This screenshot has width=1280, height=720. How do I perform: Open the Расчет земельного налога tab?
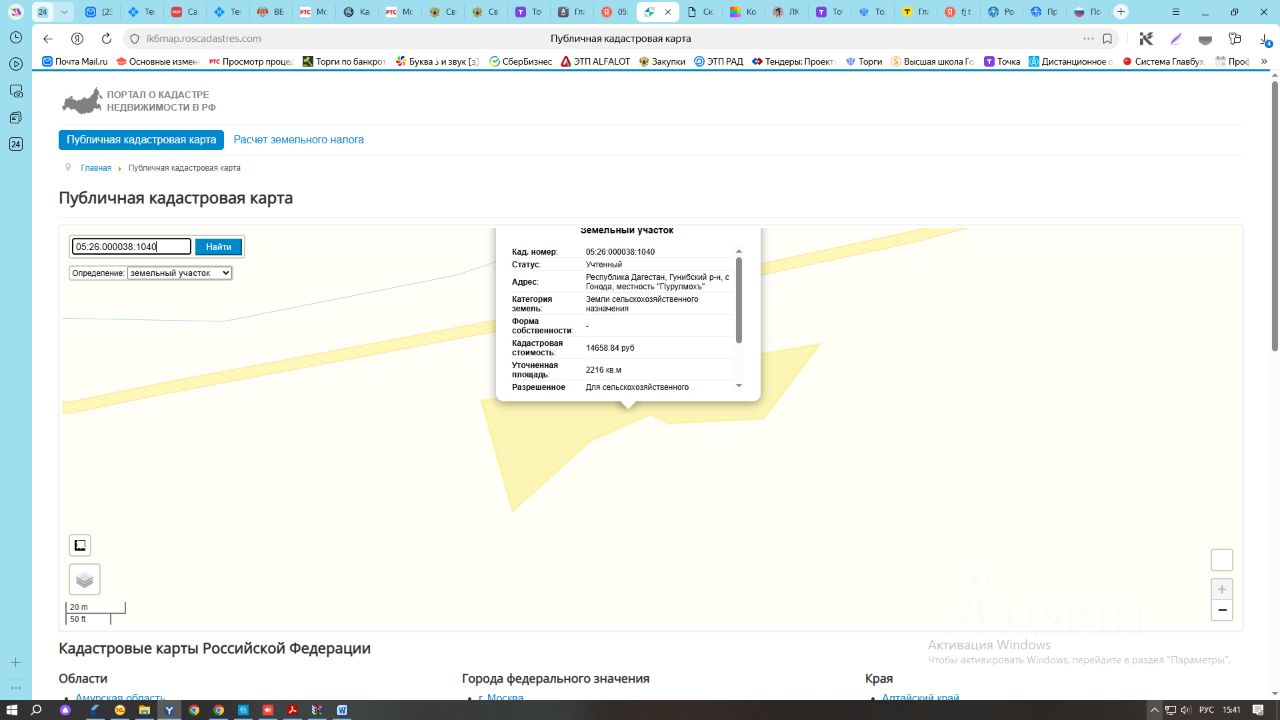click(x=299, y=140)
